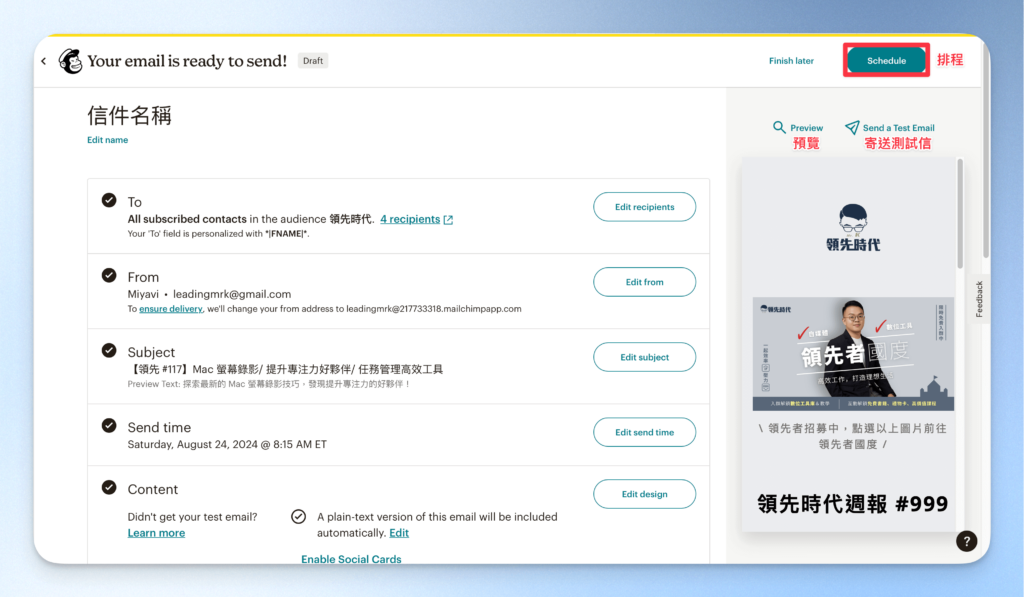Click the Mailchimp monkey logo
Image resolution: width=1024 pixels, height=597 pixels.
(x=71, y=61)
